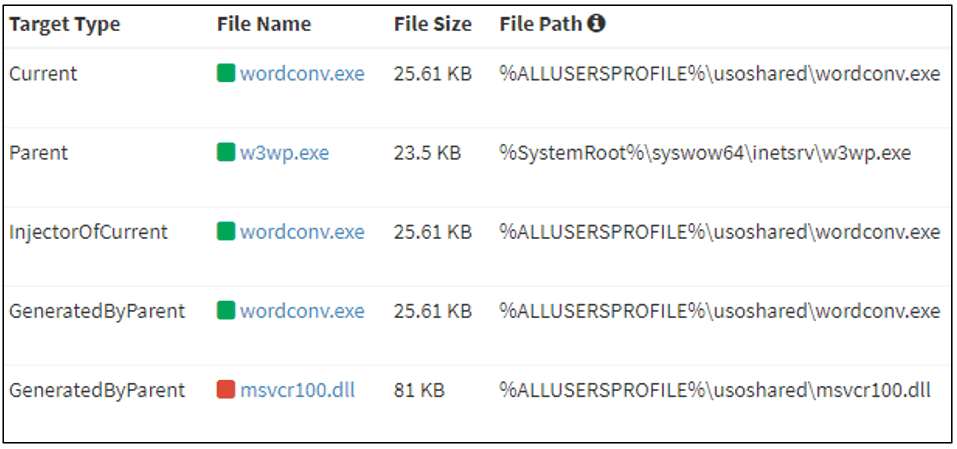This screenshot has width=957, height=449.
Task: Click the green status square beside w3wp.exe
Action: (x=226, y=152)
